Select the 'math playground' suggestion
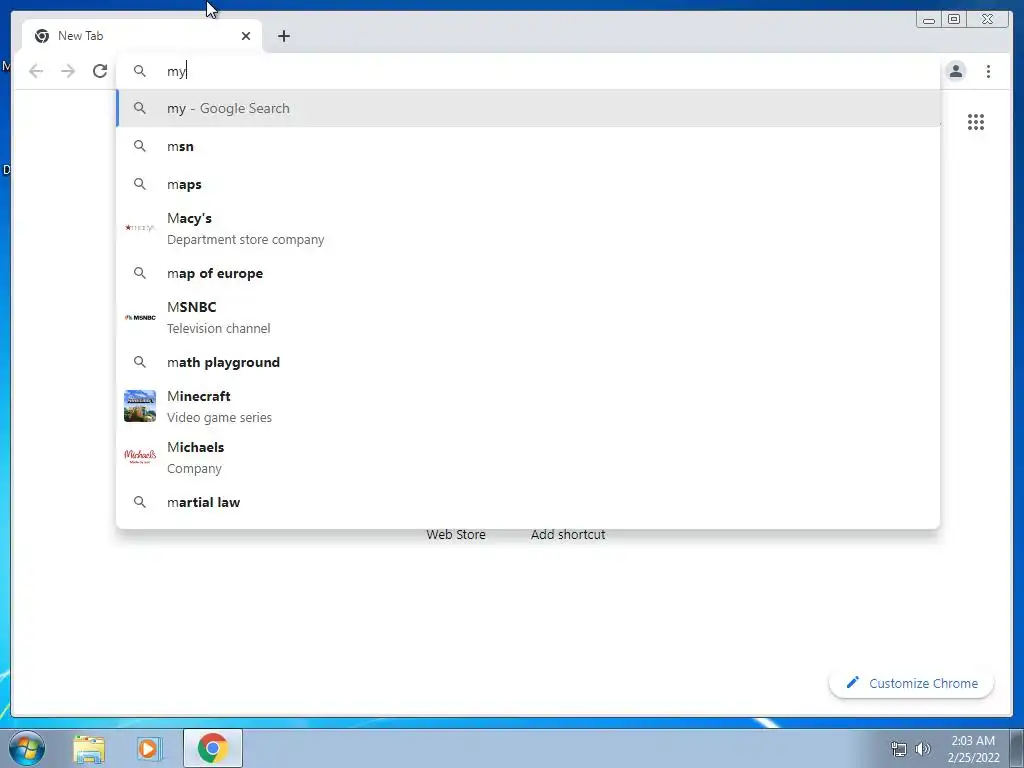 pyautogui.click(x=528, y=362)
